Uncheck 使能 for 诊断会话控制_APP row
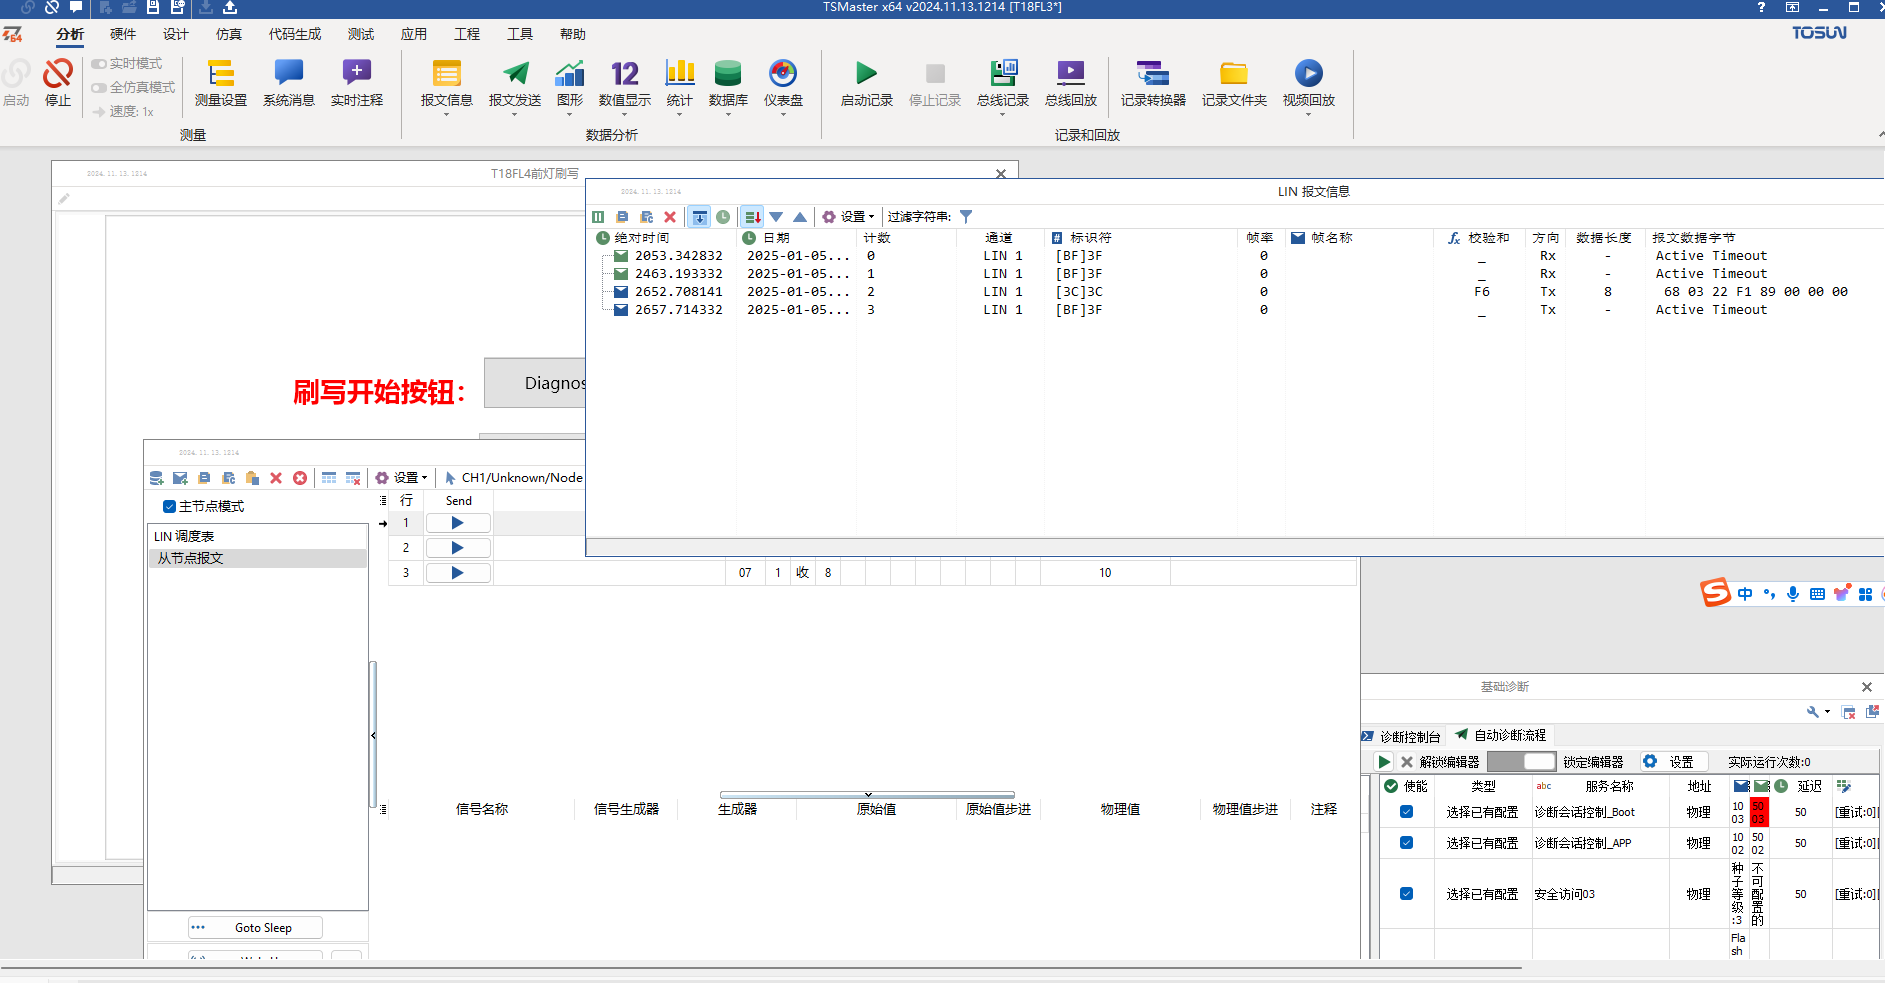1885x983 pixels. [x=1406, y=843]
